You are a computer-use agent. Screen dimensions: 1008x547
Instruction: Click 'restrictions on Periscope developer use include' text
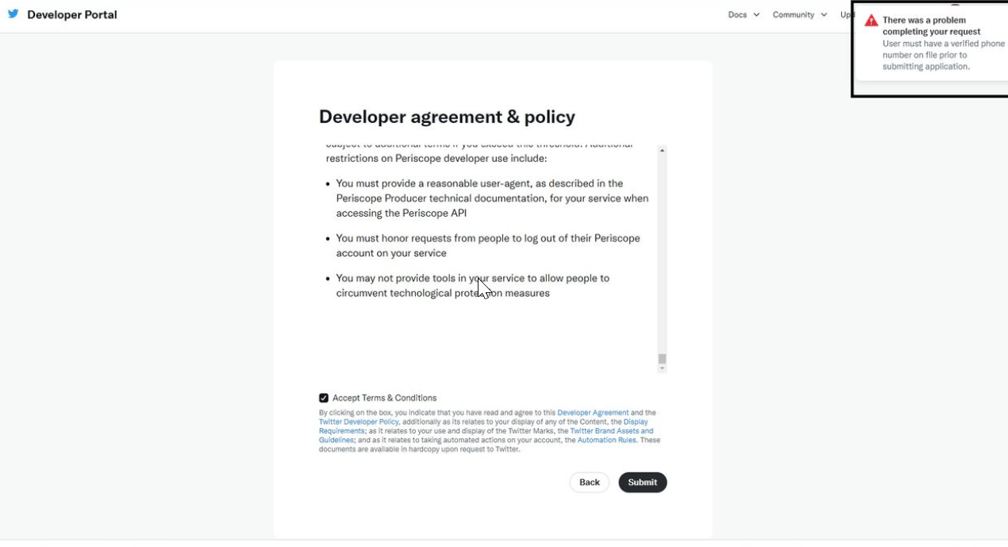(x=436, y=158)
